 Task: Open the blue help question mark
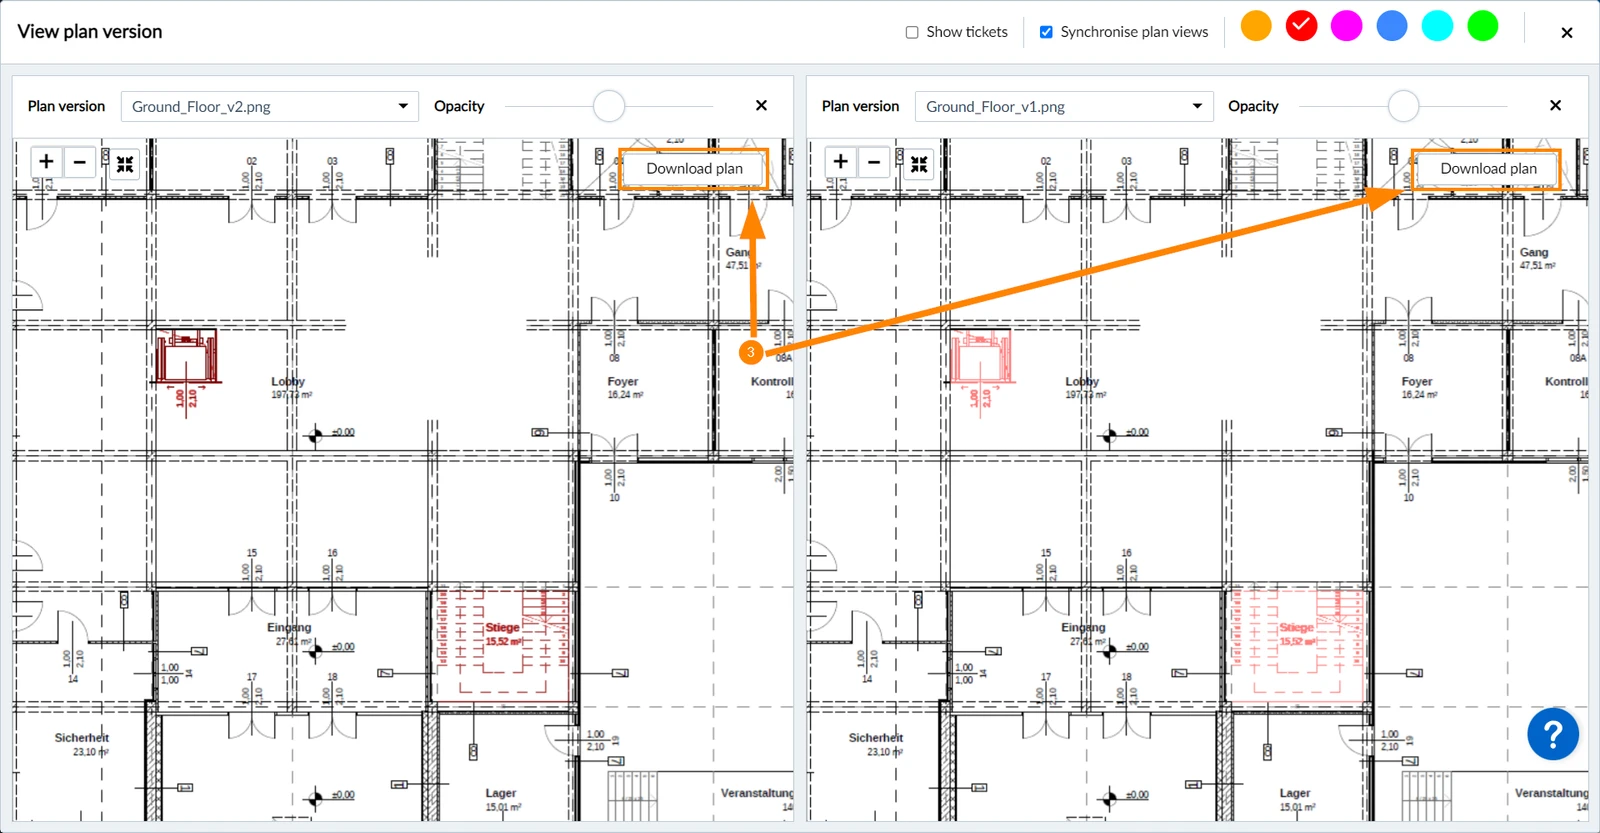point(1553,735)
